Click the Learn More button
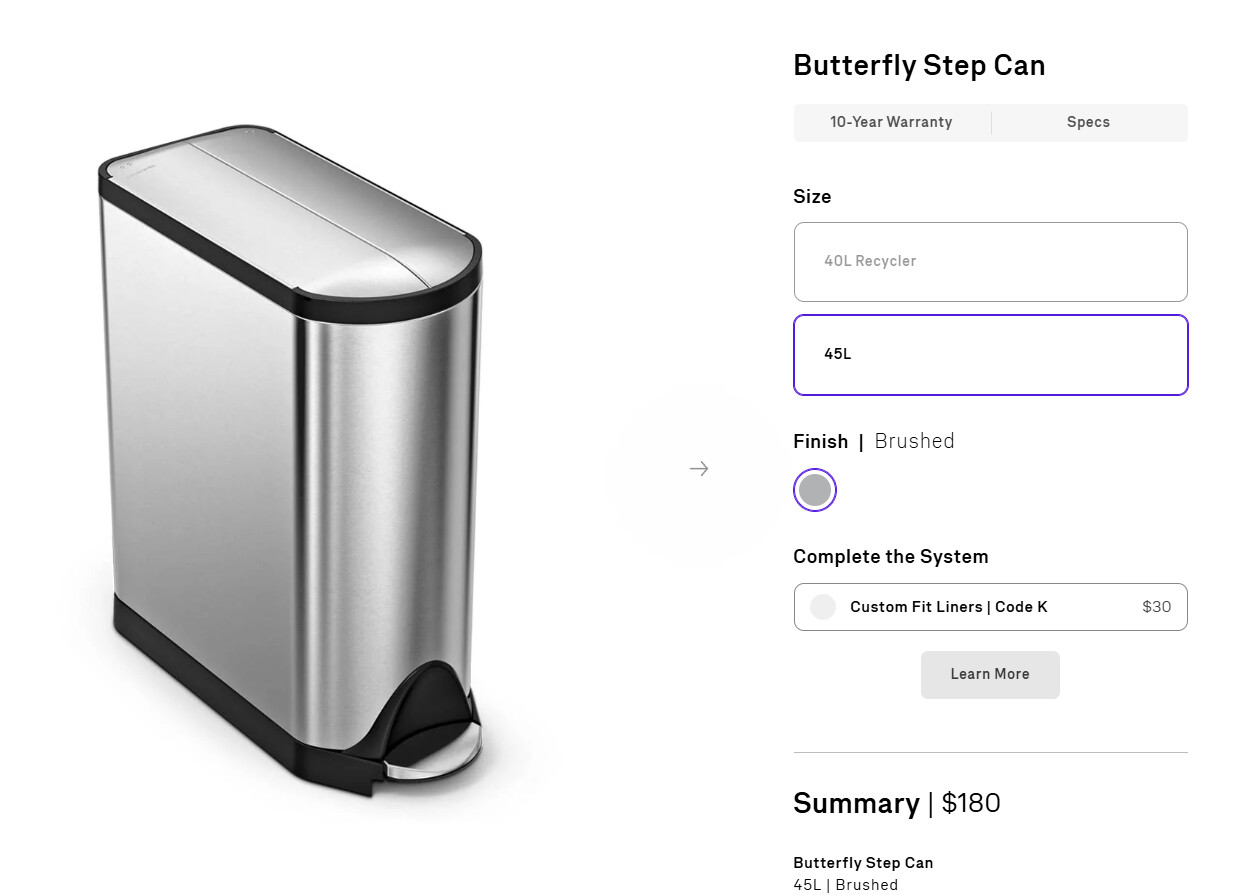This screenshot has height=895, width=1240. click(x=990, y=674)
